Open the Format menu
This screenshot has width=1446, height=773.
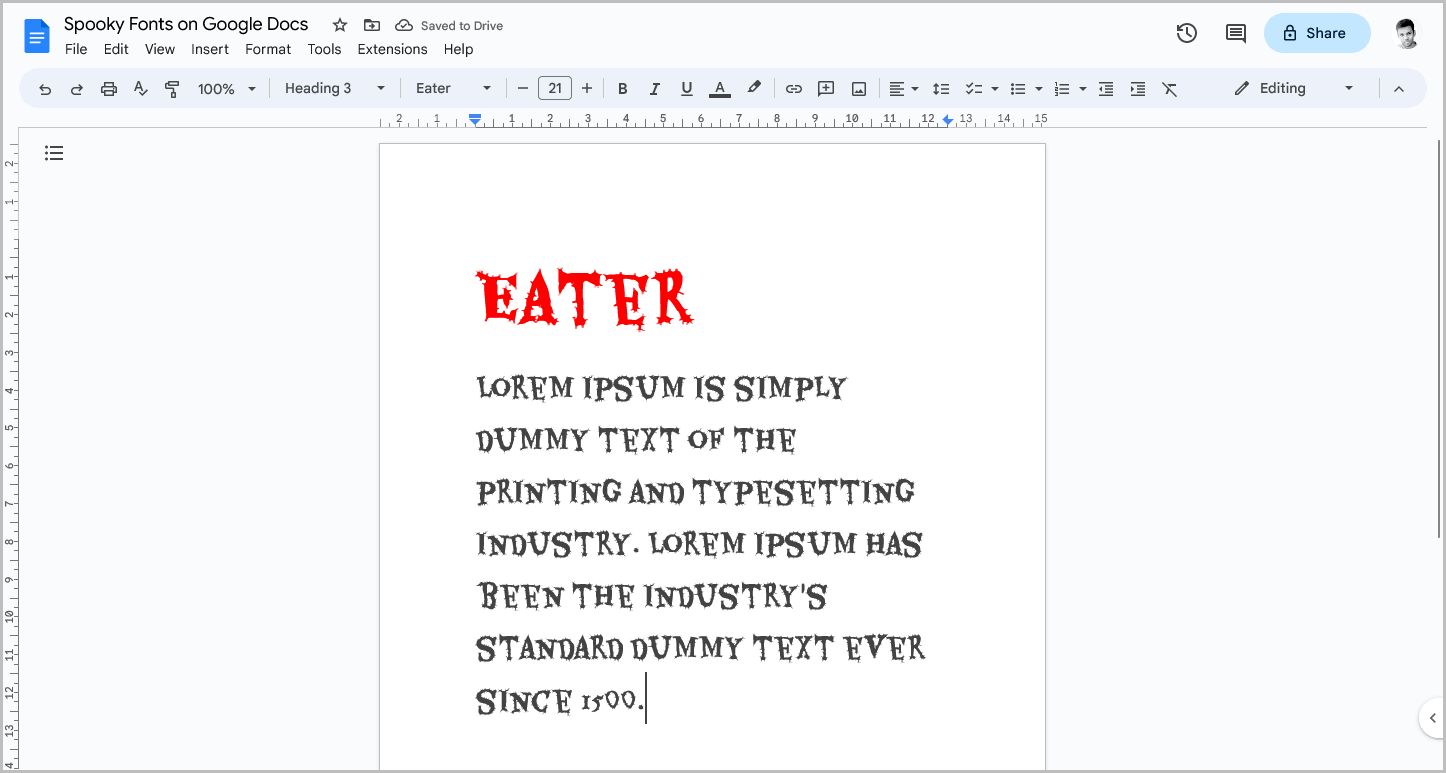click(x=268, y=49)
